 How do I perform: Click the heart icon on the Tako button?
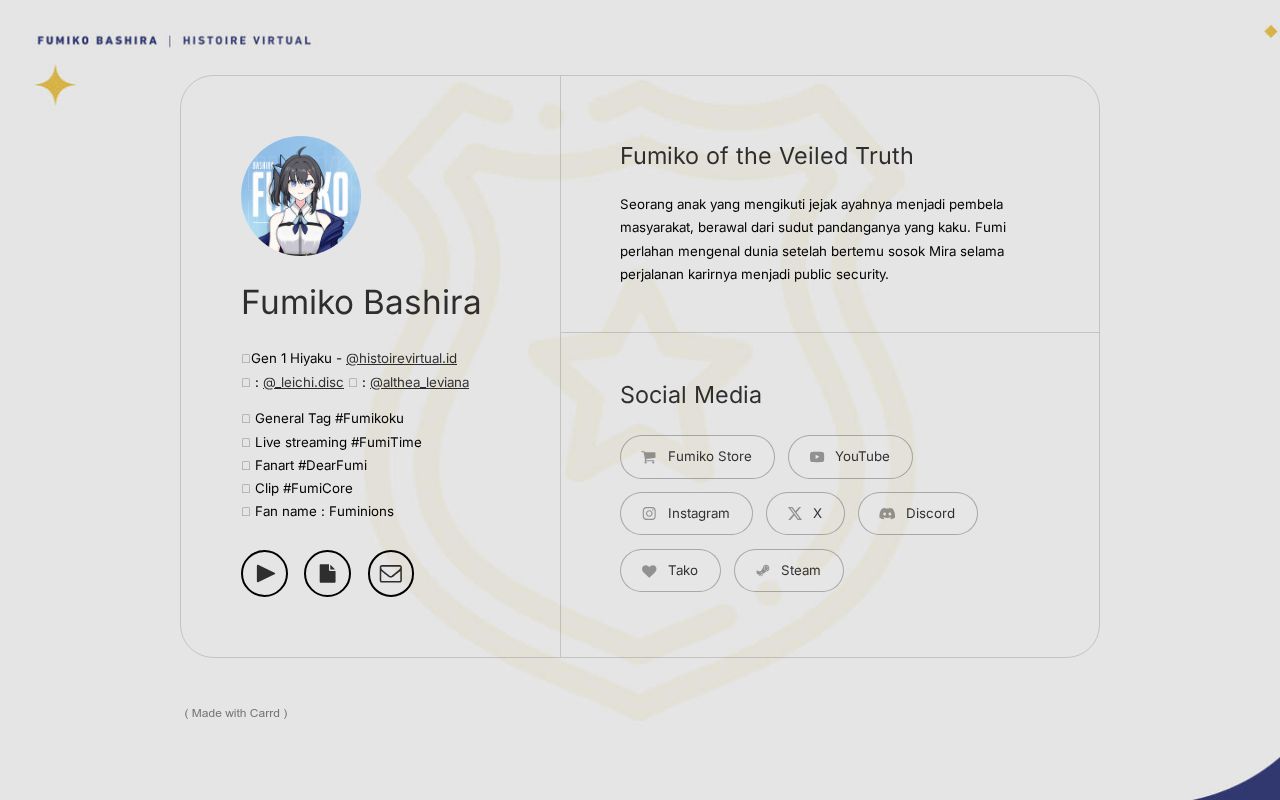pyautogui.click(x=649, y=570)
